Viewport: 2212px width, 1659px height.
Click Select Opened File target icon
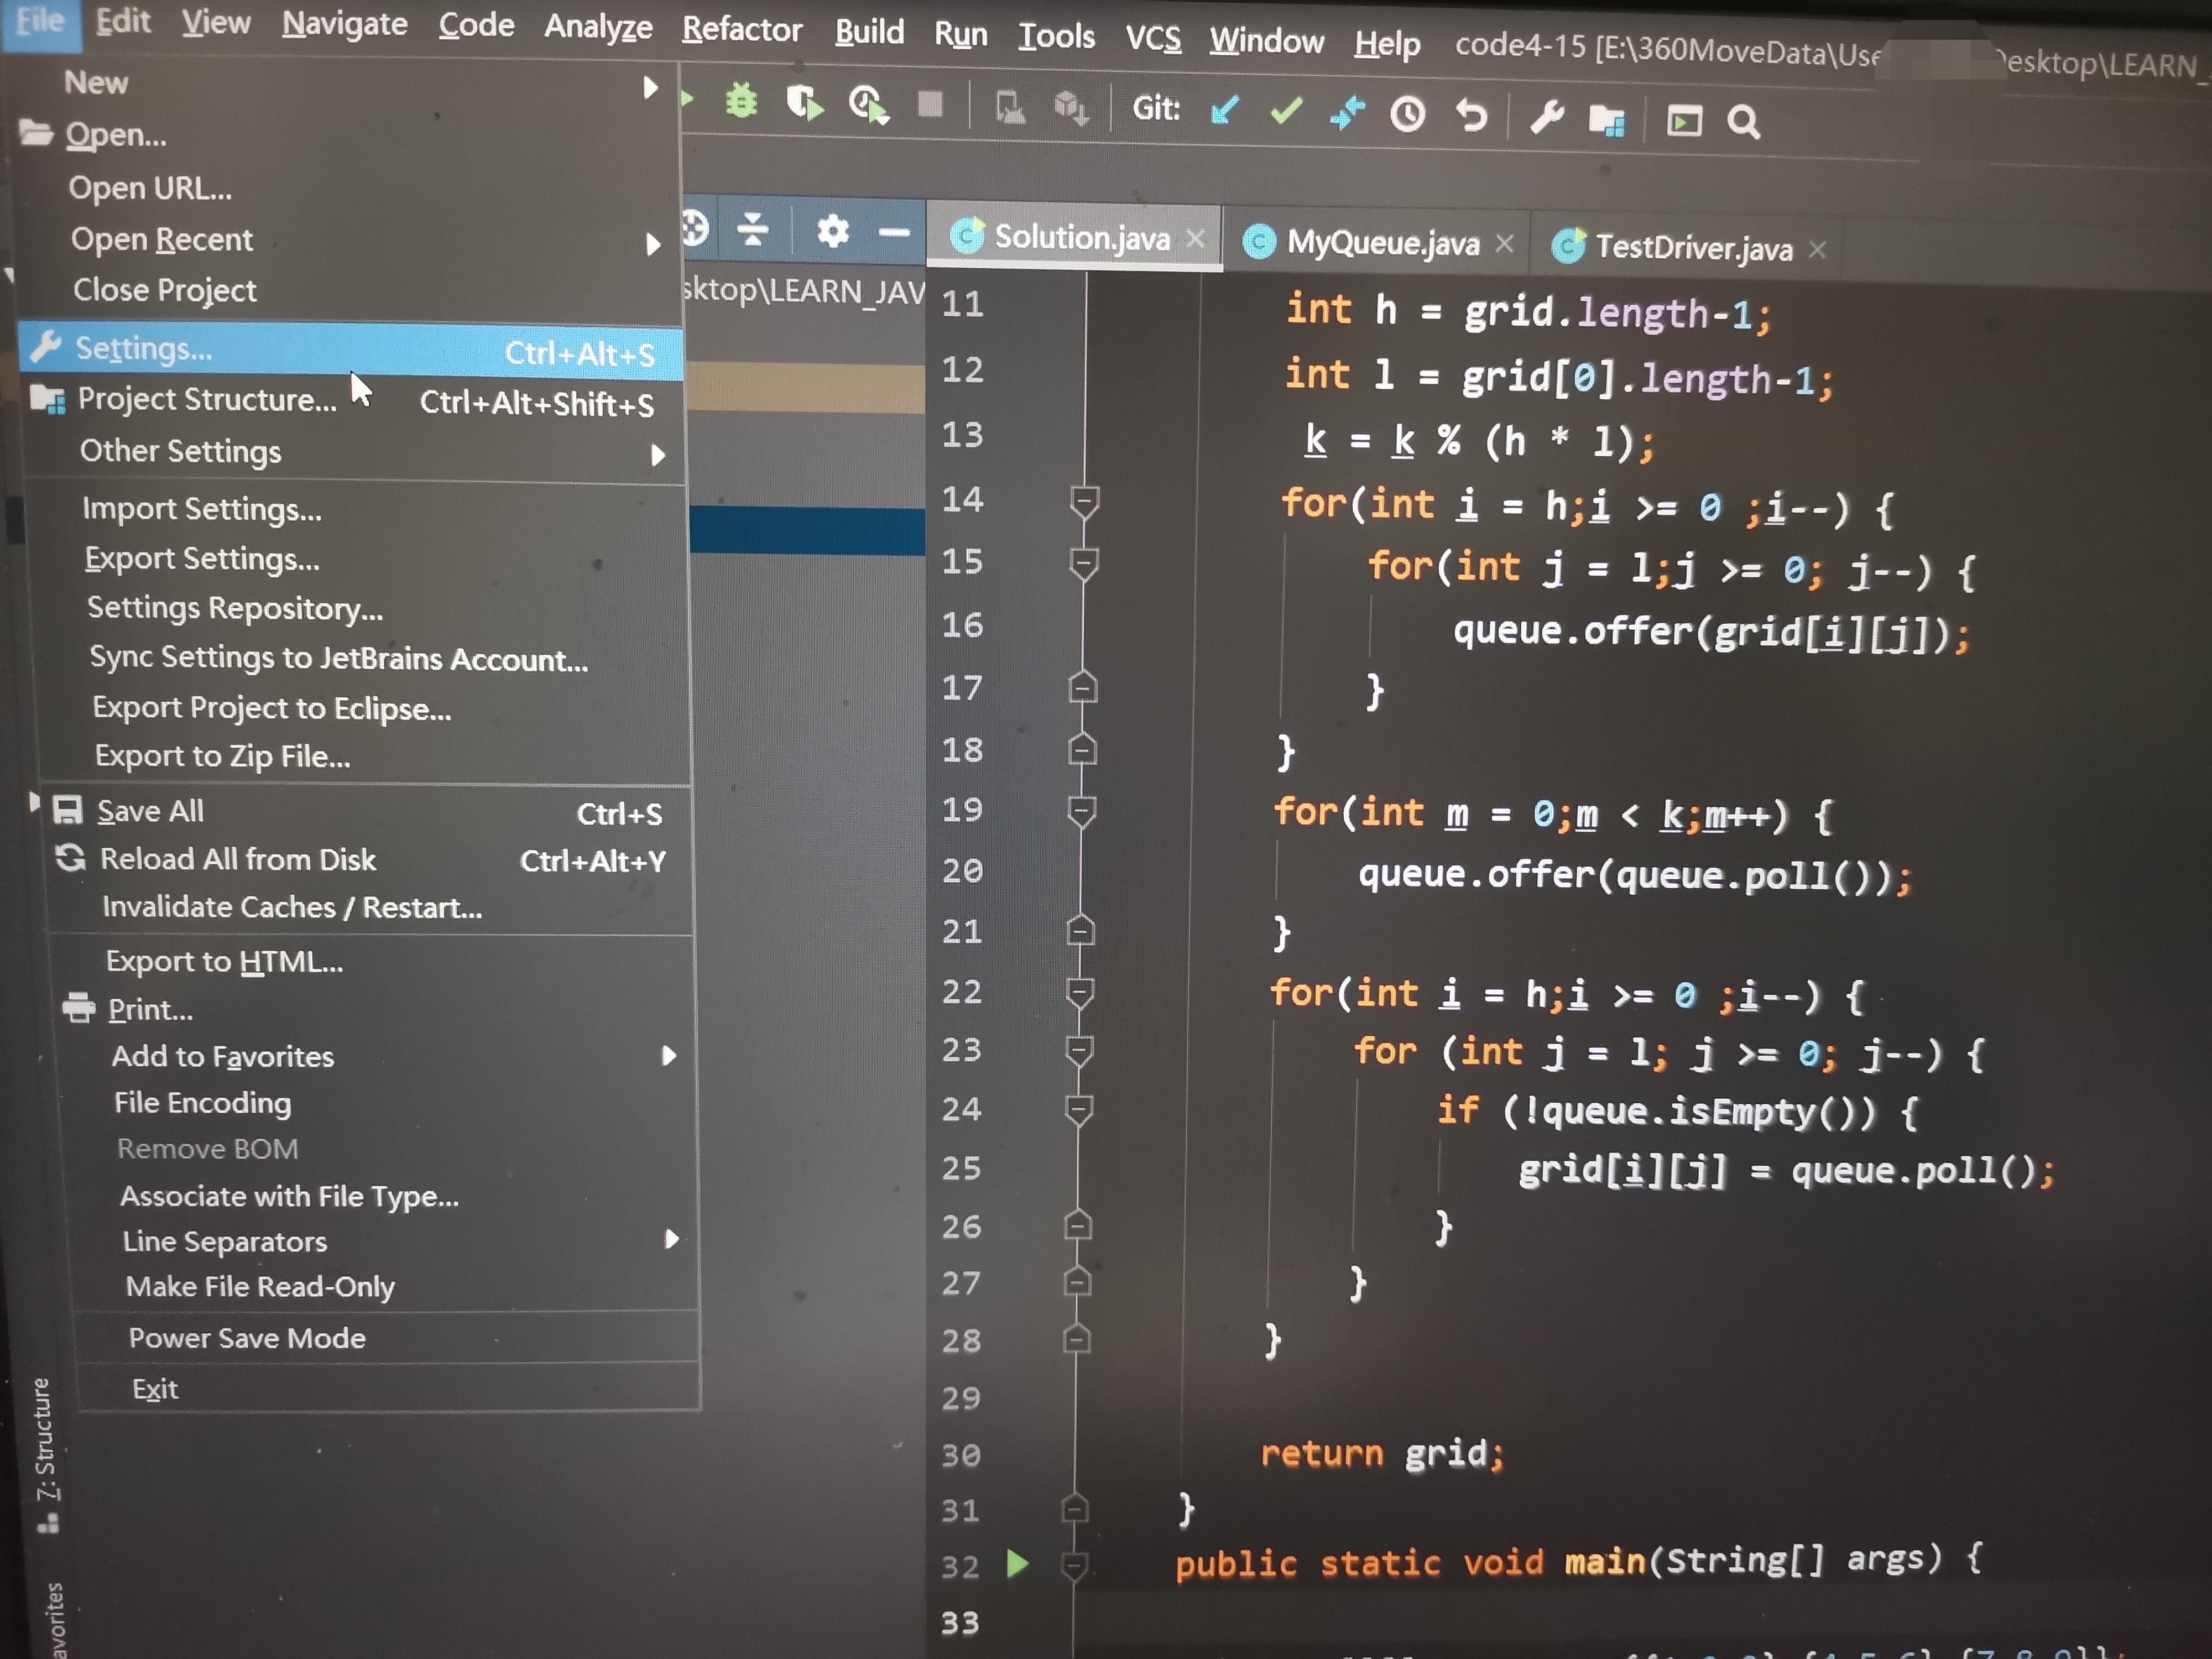[695, 228]
